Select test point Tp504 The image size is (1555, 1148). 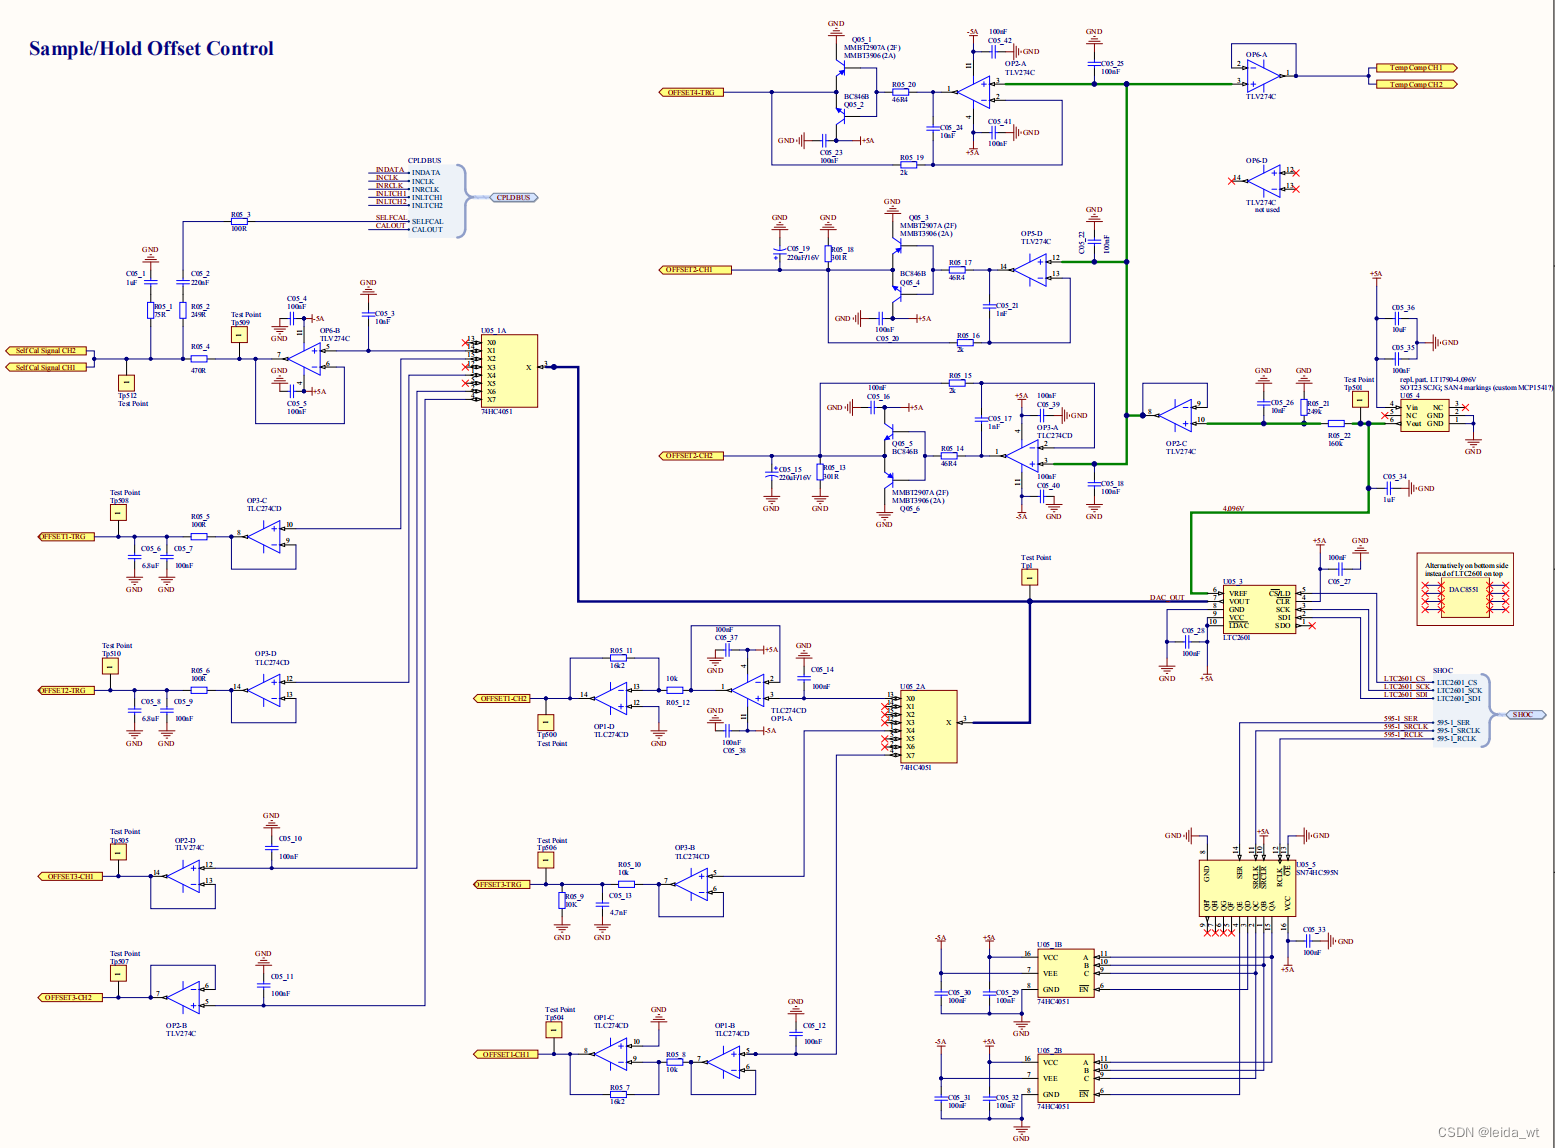tap(553, 1030)
